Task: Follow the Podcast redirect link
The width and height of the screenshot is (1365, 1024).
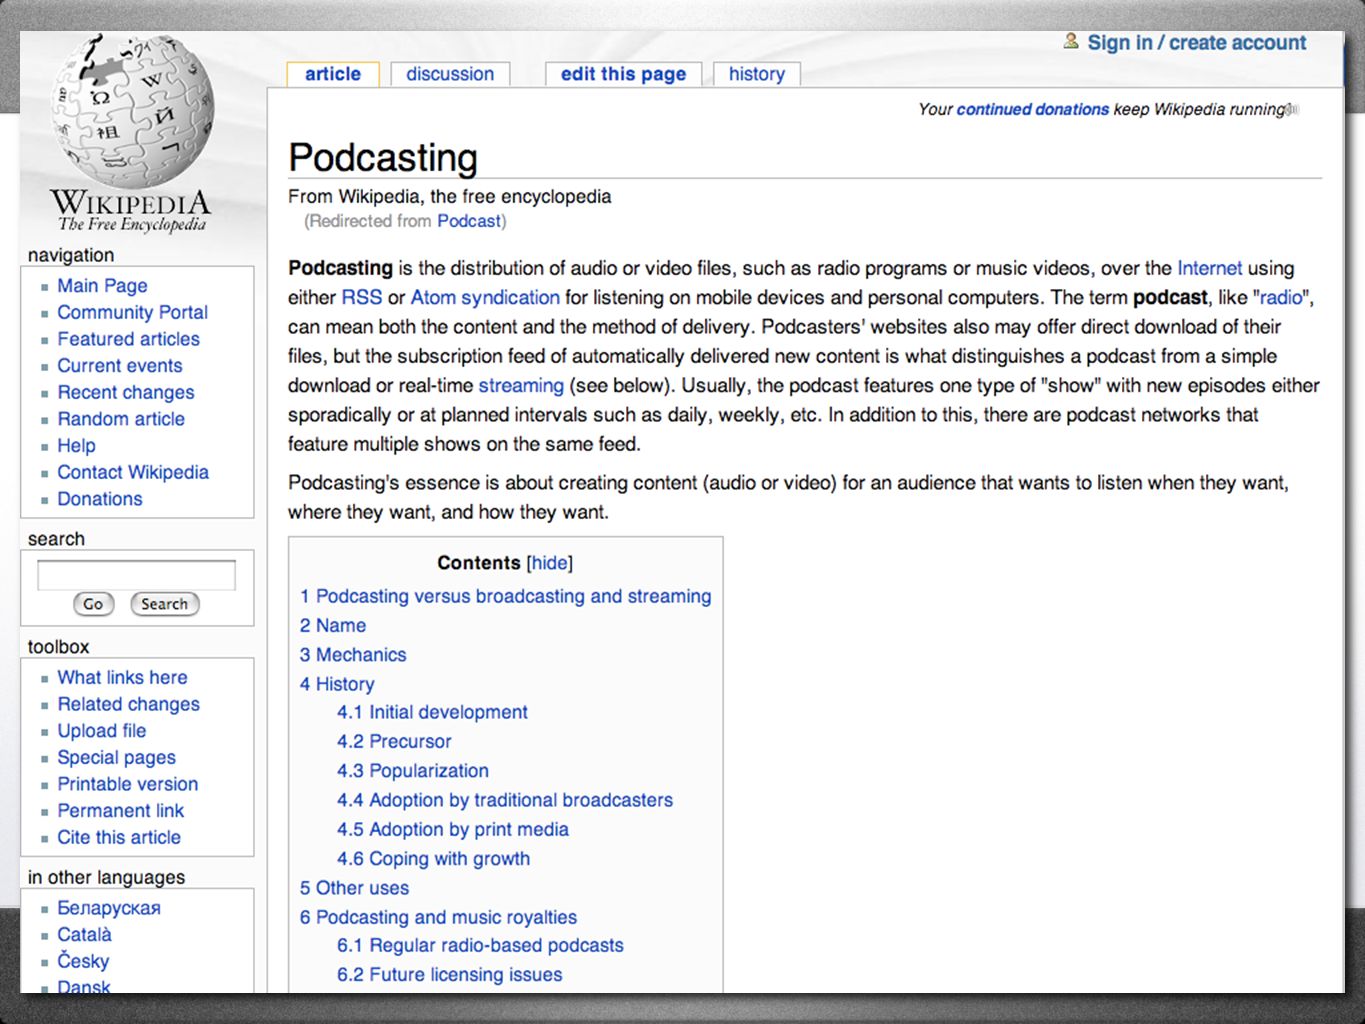Action: (469, 221)
